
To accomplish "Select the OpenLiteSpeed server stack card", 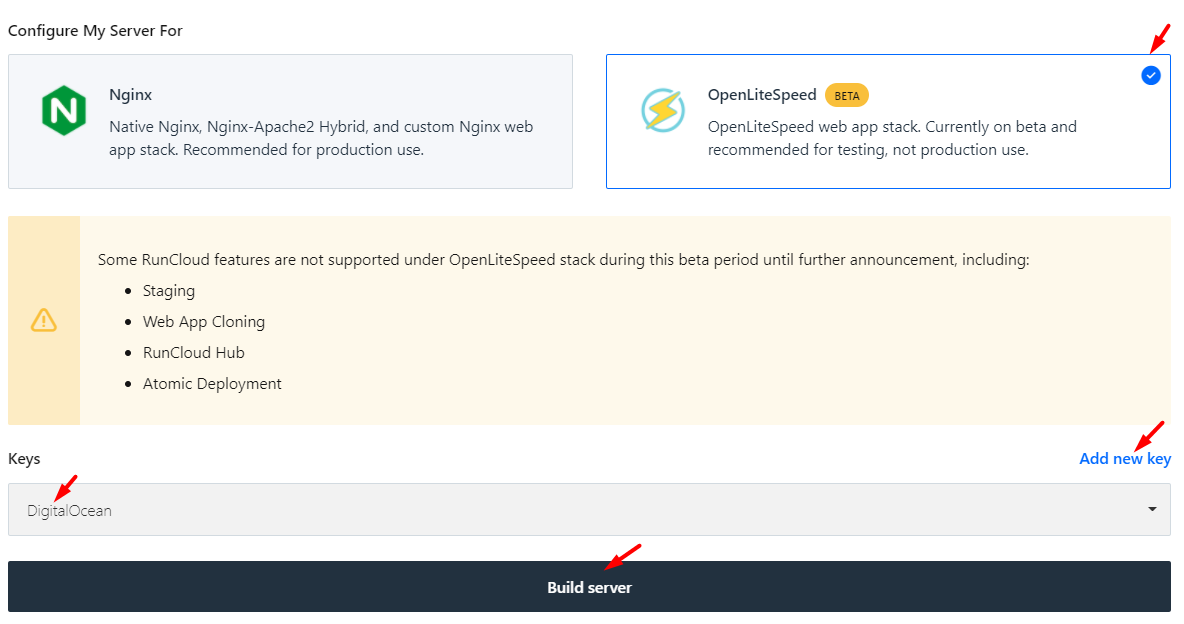I will tap(888, 122).
